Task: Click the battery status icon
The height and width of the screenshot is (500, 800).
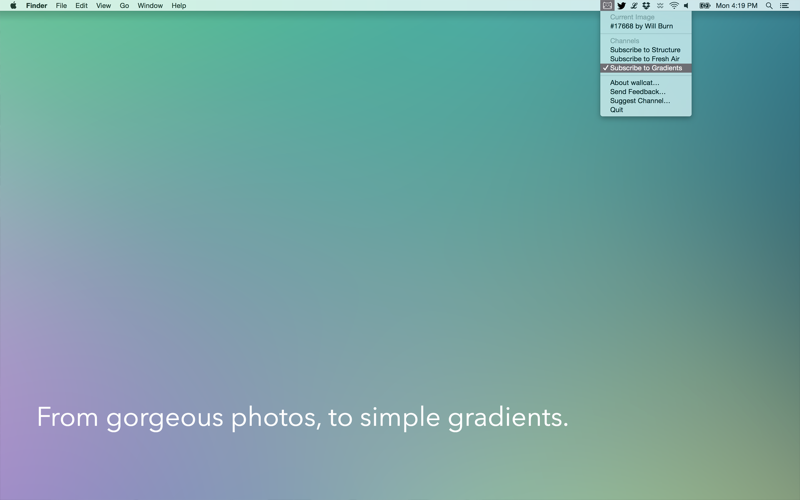Action: (x=705, y=6)
